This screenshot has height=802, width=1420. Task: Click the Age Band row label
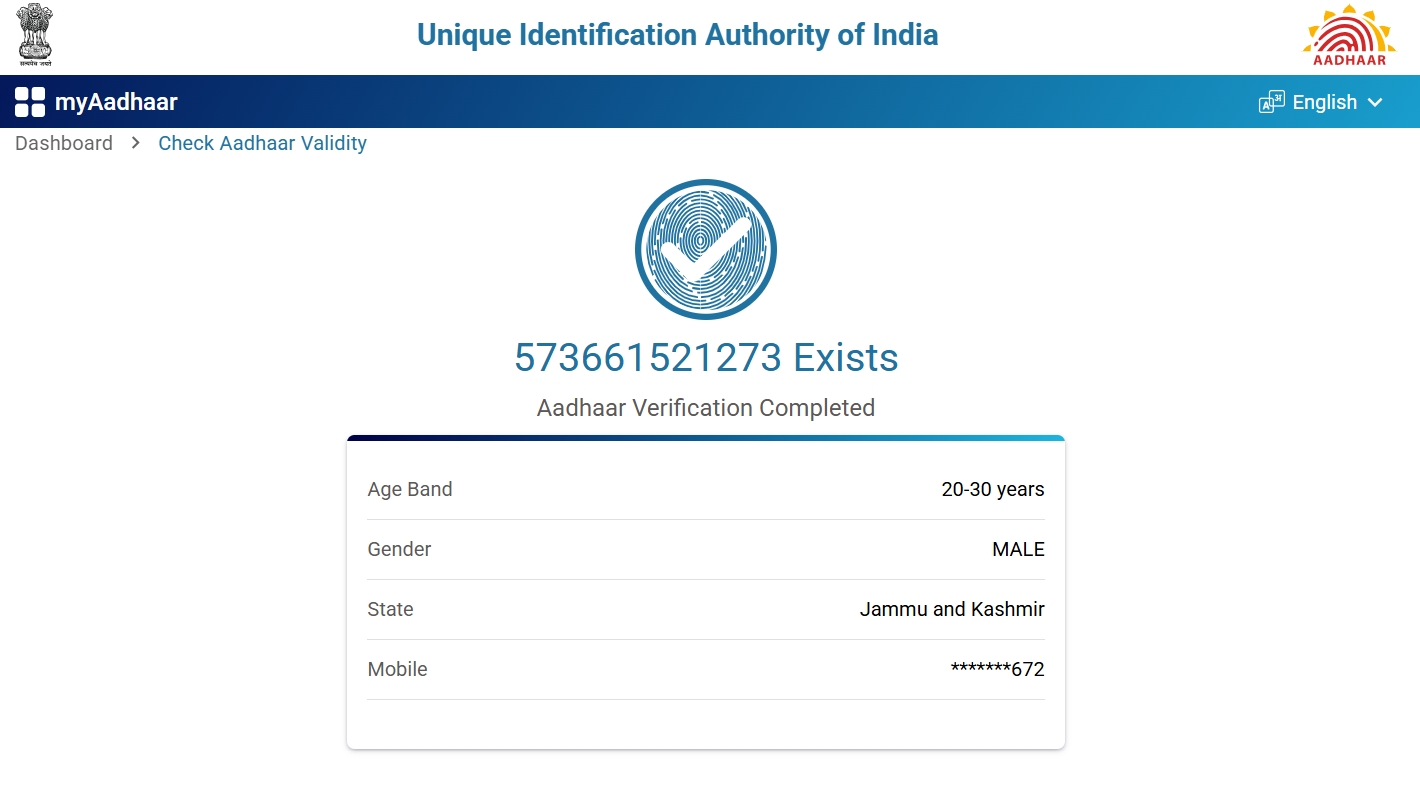point(410,489)
